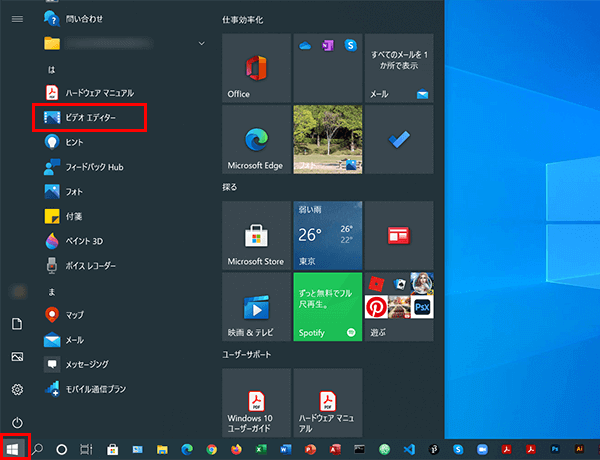Launch the Microsoft Edge tile
This screenshot has height=460, width=600.
pos(256,139)
